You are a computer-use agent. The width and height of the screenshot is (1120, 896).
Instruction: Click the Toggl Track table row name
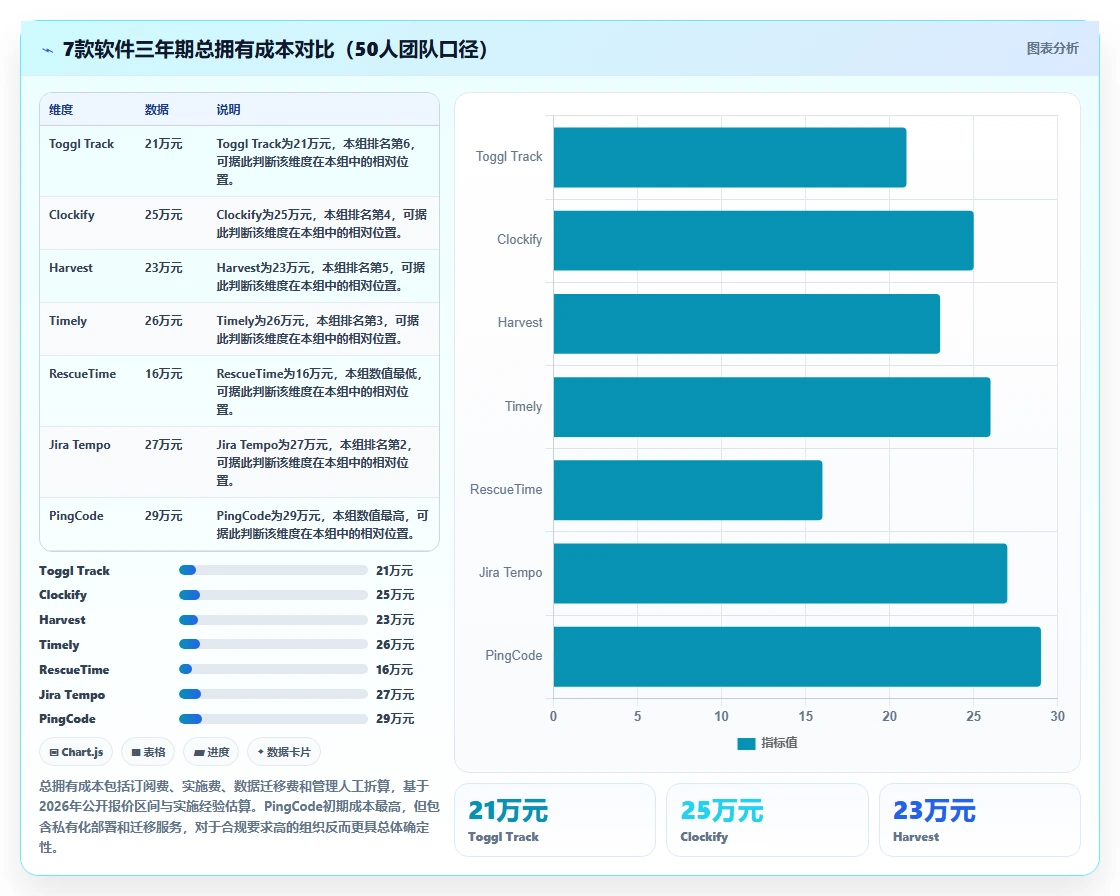click(x=81, y=144)
